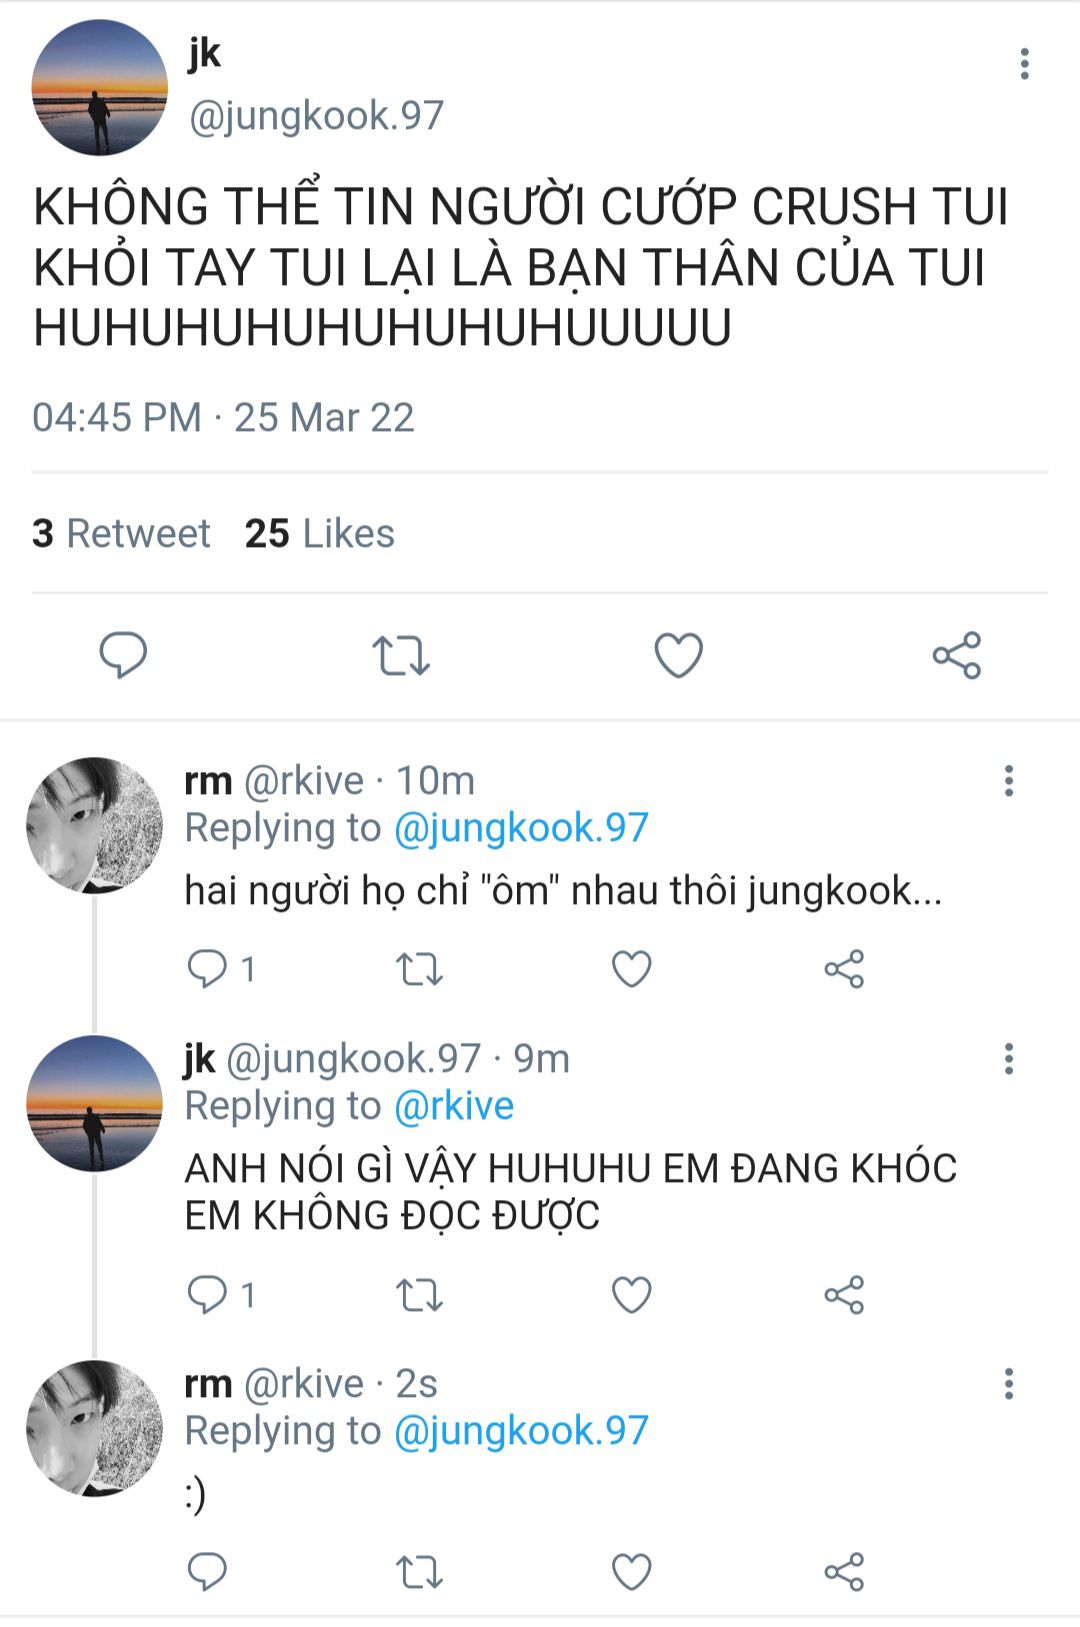Open more options for main tweet
Image resolution: width=1080 pixels, height=1627 pixels.
point(1024,64)
